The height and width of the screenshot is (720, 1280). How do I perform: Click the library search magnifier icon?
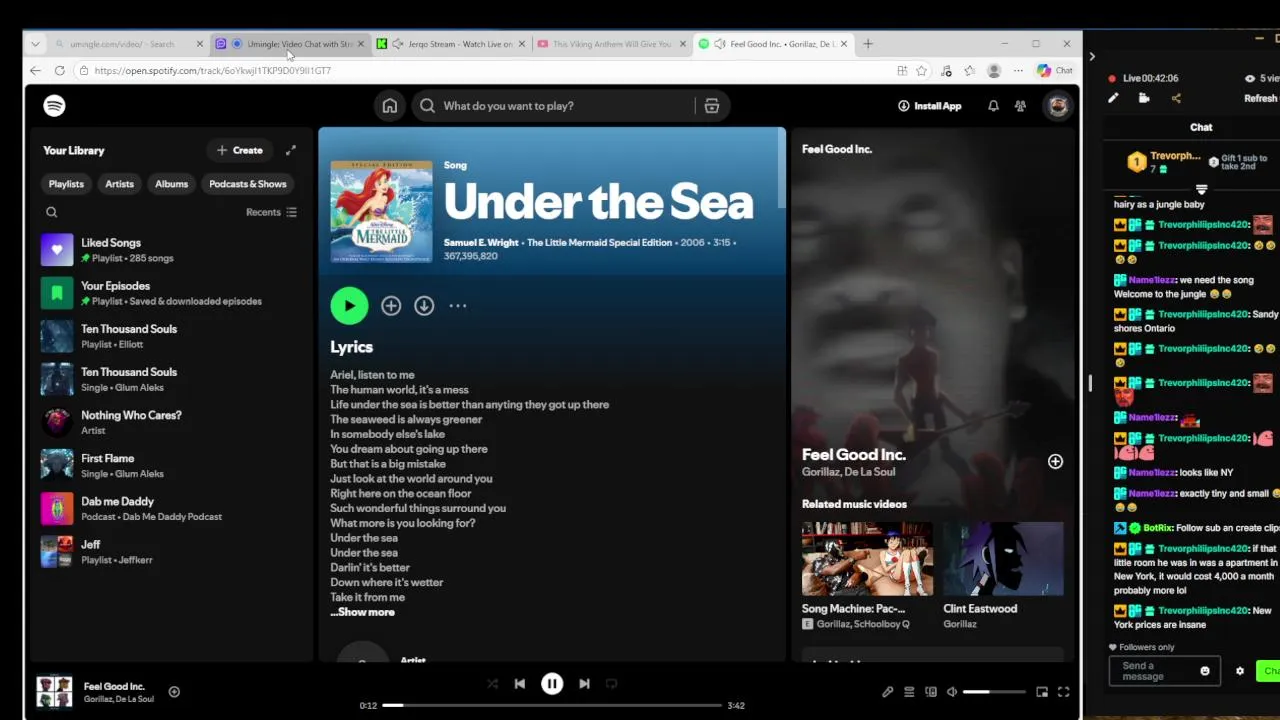point(52,212)
